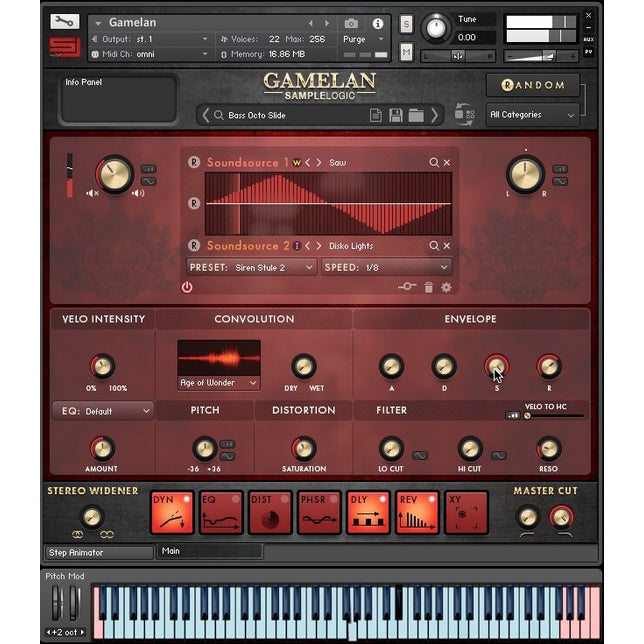Remove Soundsource 1 with X icon
Screen dimensions: 644x644
pyautogui.click(x=447, y=163)
